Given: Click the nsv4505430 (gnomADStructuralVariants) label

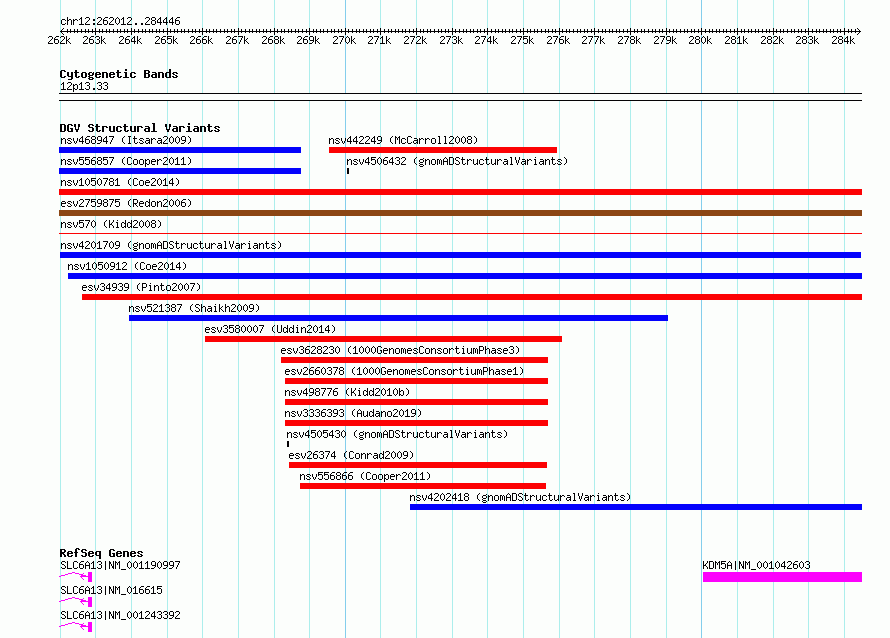Looking at the screenshot, I should click(x=397, y=434).
